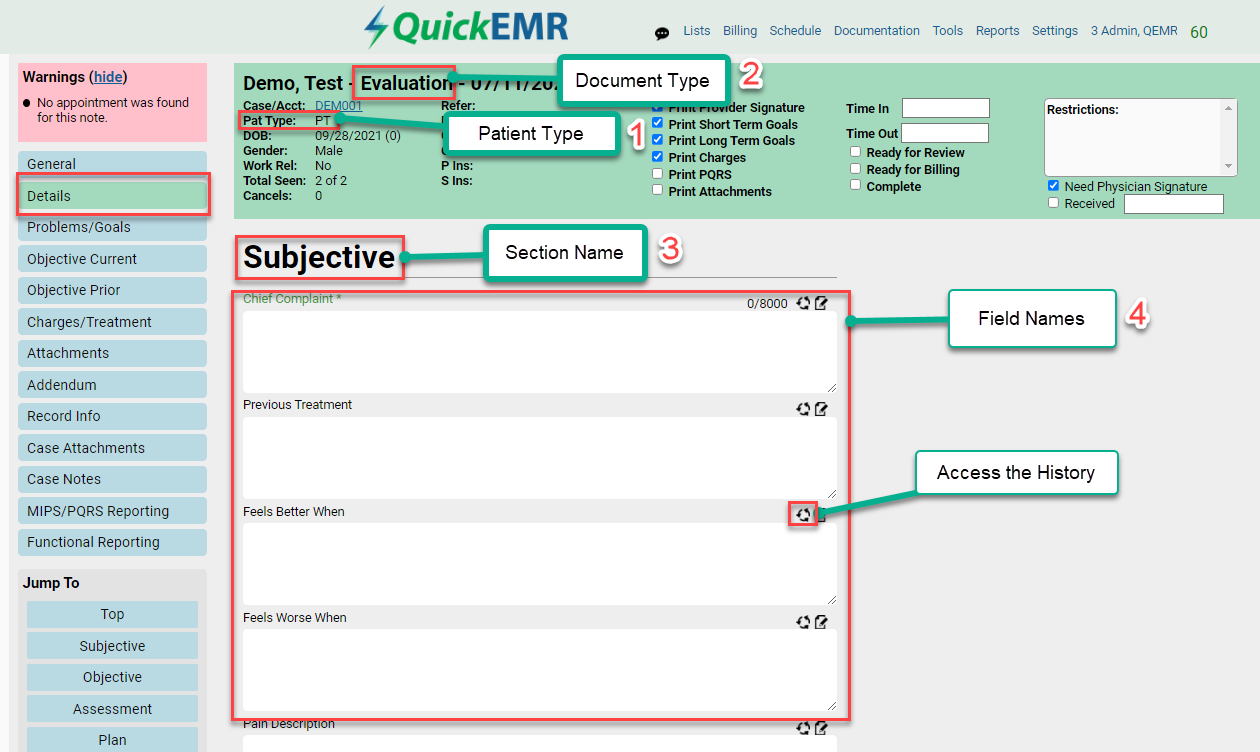Open Charges/Treatment tab
1260x752 pixels.
(x=112, y=322)
